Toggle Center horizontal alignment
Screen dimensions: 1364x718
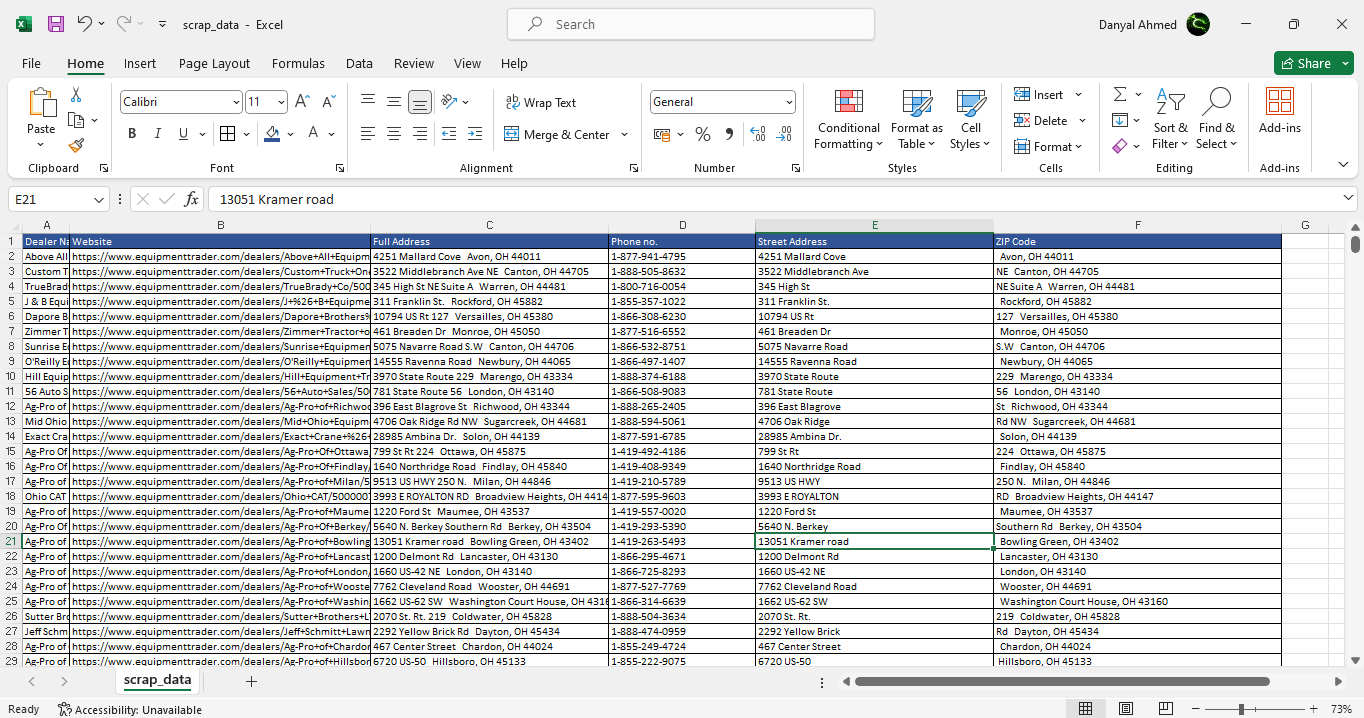pyautogui.click(x=394, y=134)
